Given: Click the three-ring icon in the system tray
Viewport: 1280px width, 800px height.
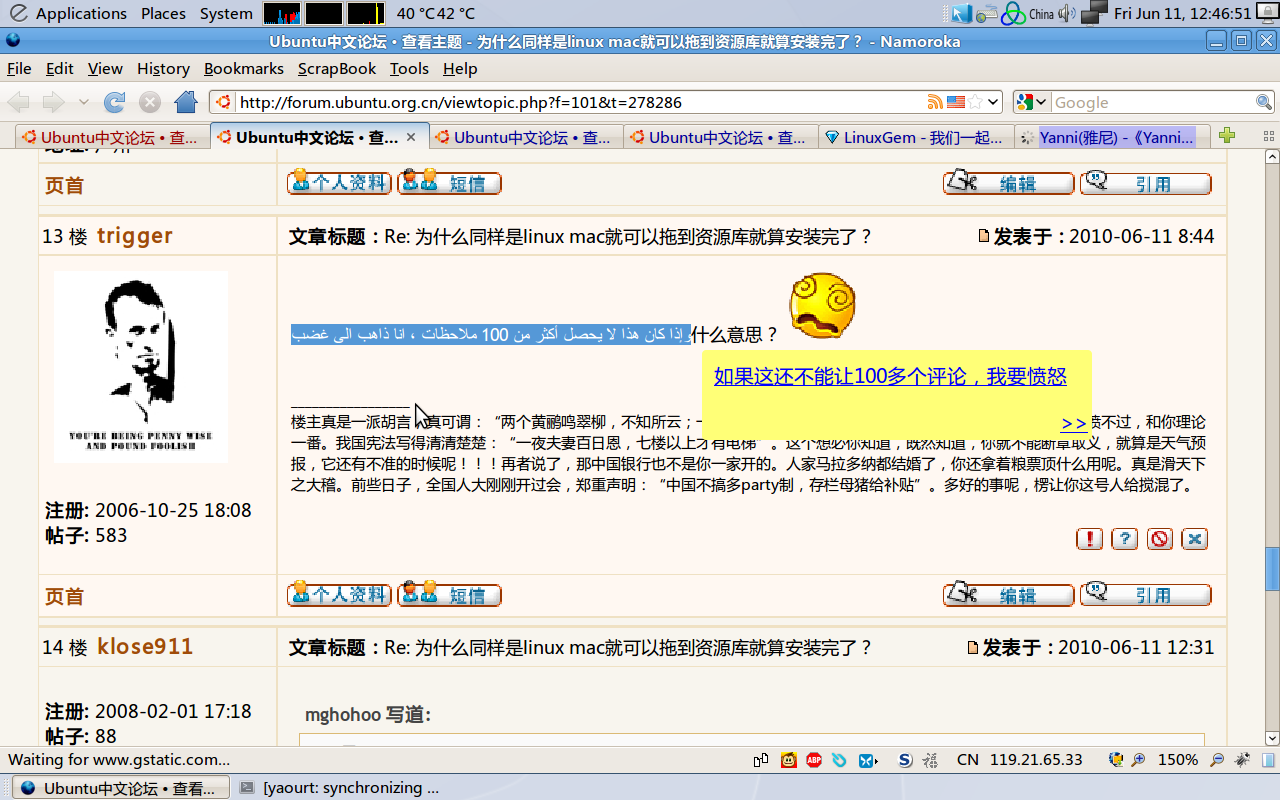Looking at the screenshot, I should (x=1014, y=14).
